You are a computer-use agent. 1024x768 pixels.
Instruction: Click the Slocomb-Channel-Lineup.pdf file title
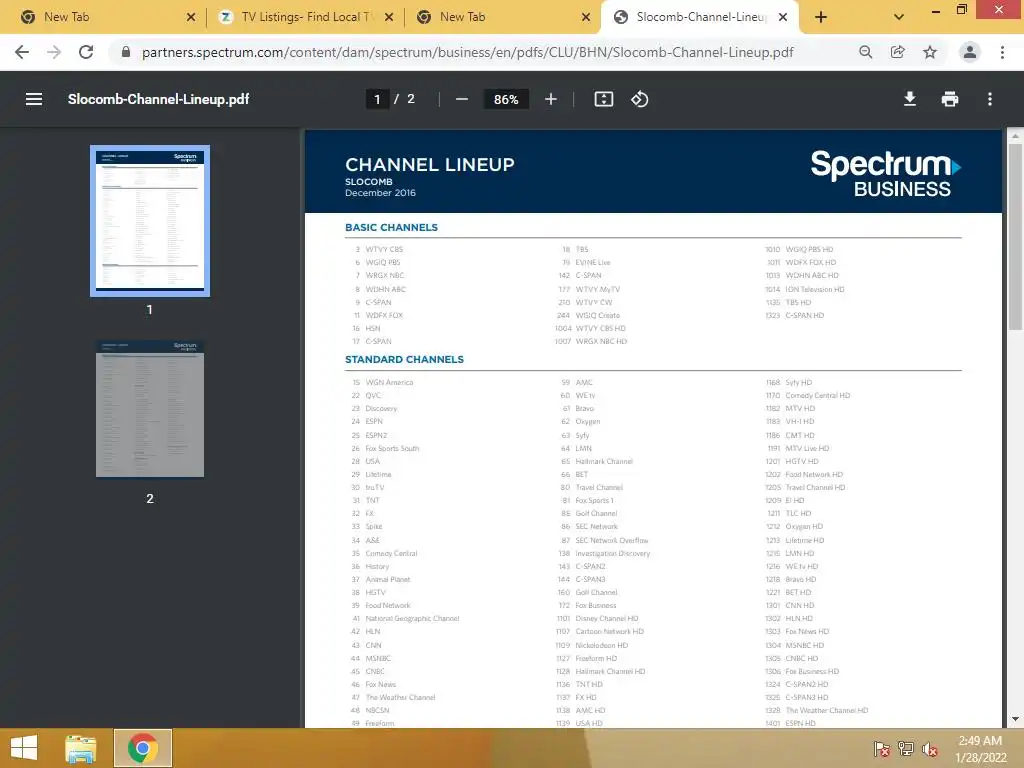[158, 99]
